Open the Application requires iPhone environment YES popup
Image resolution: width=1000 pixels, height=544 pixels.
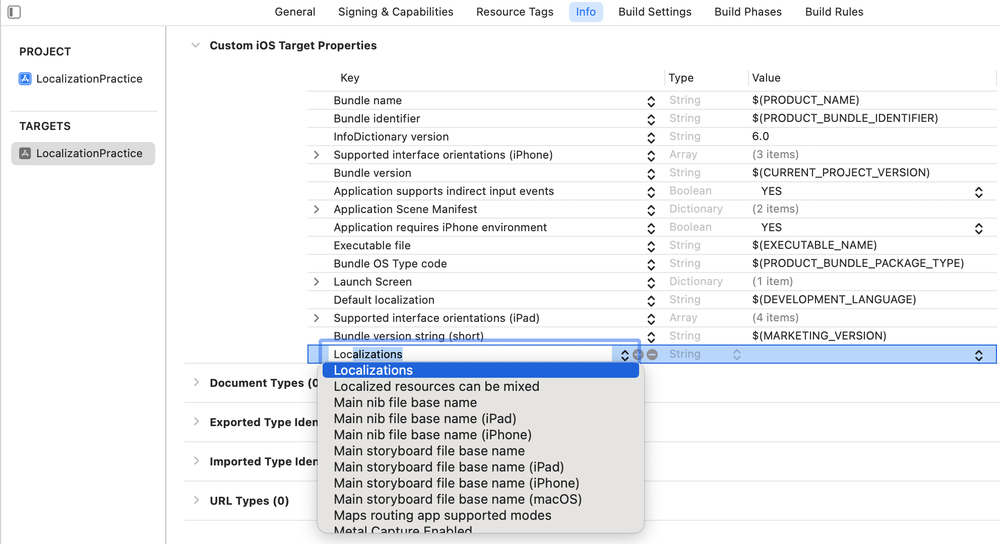(x=978, y=228)
